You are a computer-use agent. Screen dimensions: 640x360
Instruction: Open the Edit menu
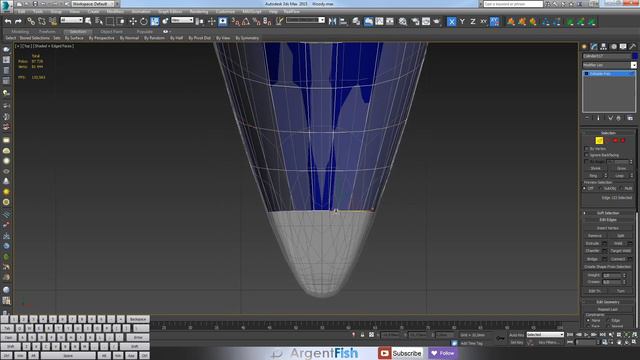click(x=21, y=11)
